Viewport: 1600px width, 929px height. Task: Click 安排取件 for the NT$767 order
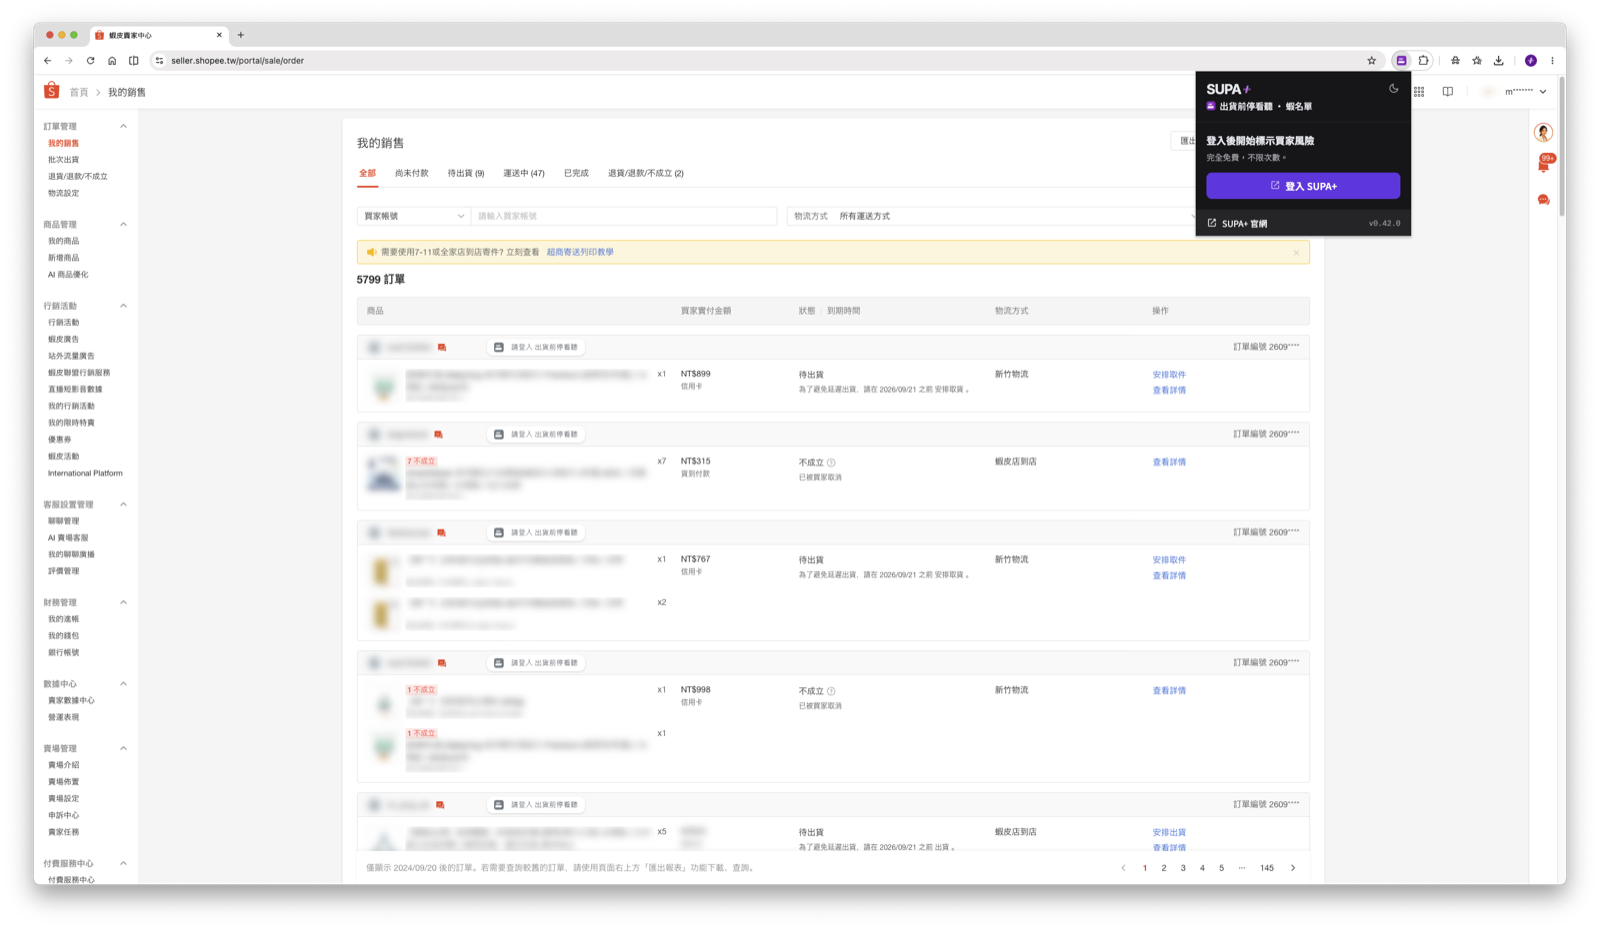[1169, 560]
